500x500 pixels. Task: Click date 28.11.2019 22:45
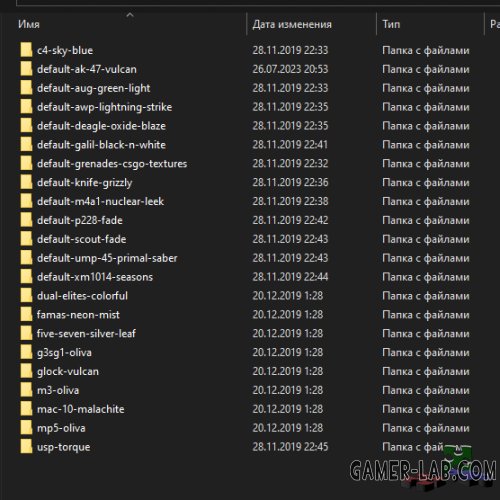(290, 447)
